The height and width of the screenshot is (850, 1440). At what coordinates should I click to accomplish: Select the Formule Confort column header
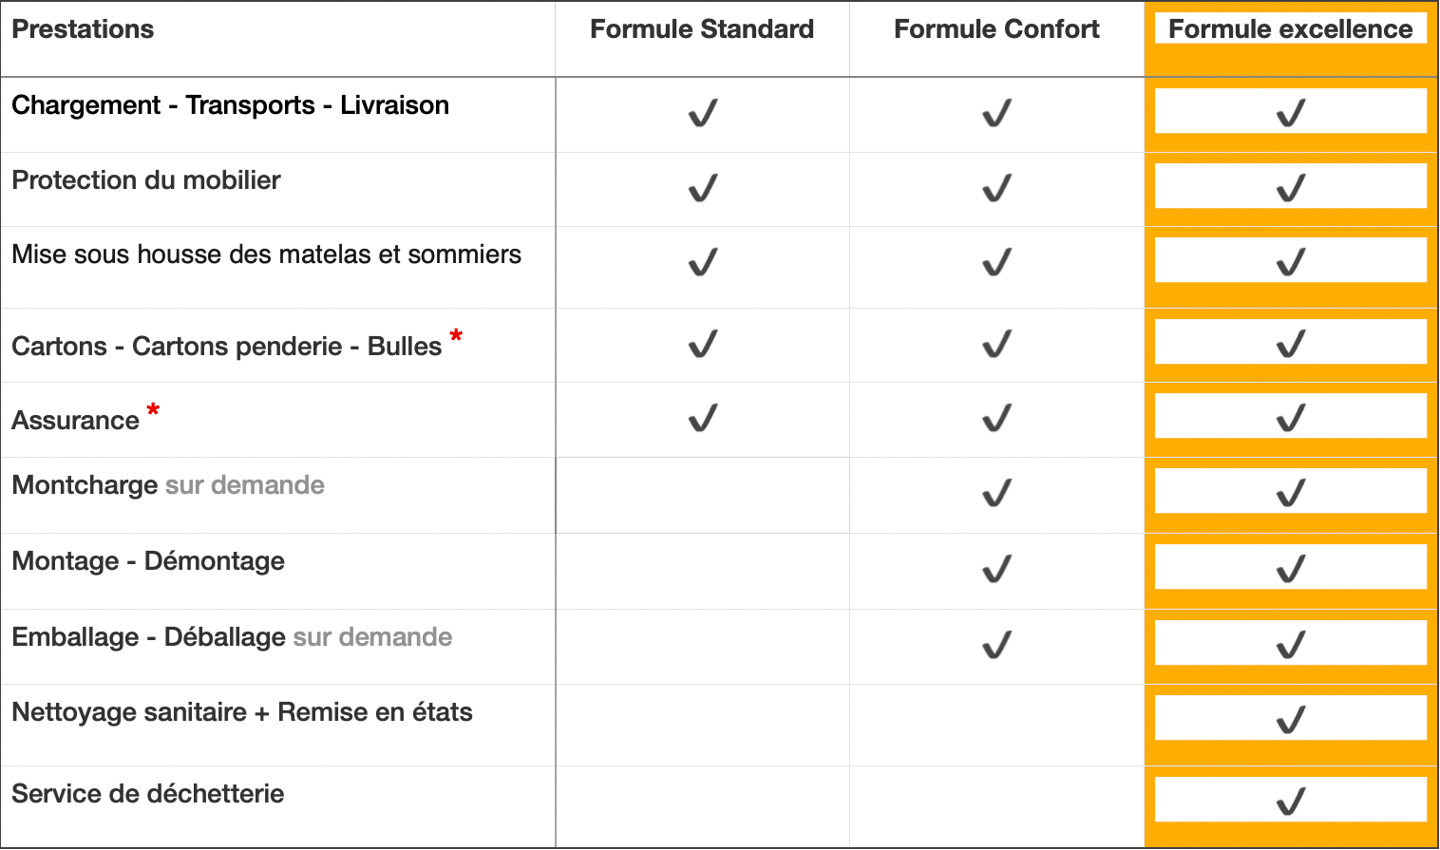click(997, 29)
